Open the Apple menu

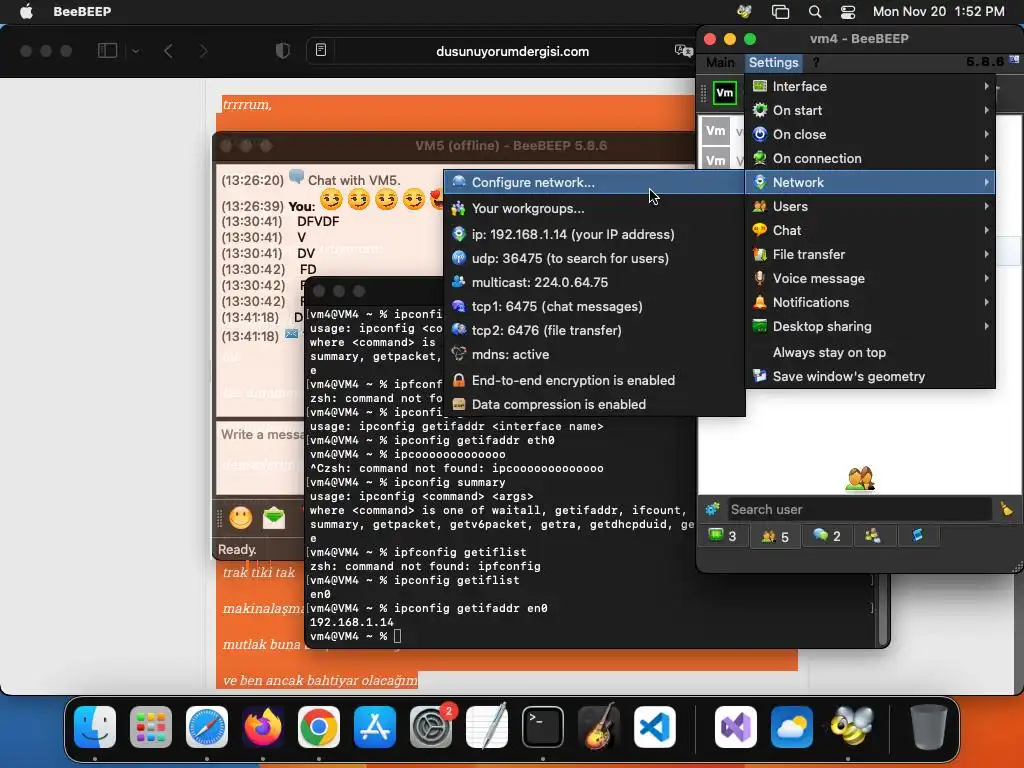pyautogui.click(x=26, y=11)
